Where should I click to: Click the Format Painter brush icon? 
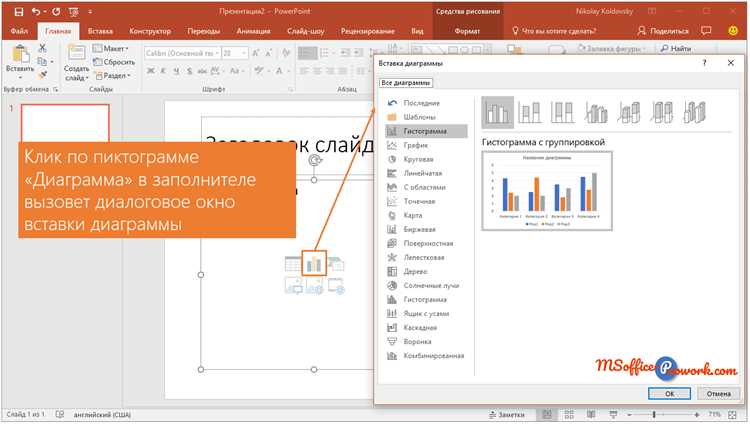43,75
